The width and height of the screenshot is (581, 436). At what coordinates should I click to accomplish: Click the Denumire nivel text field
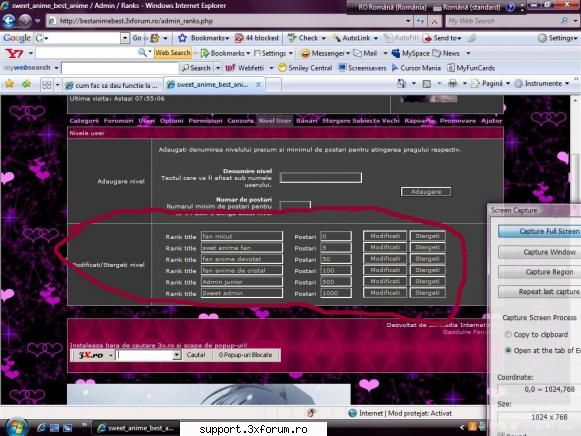(321, 177)
